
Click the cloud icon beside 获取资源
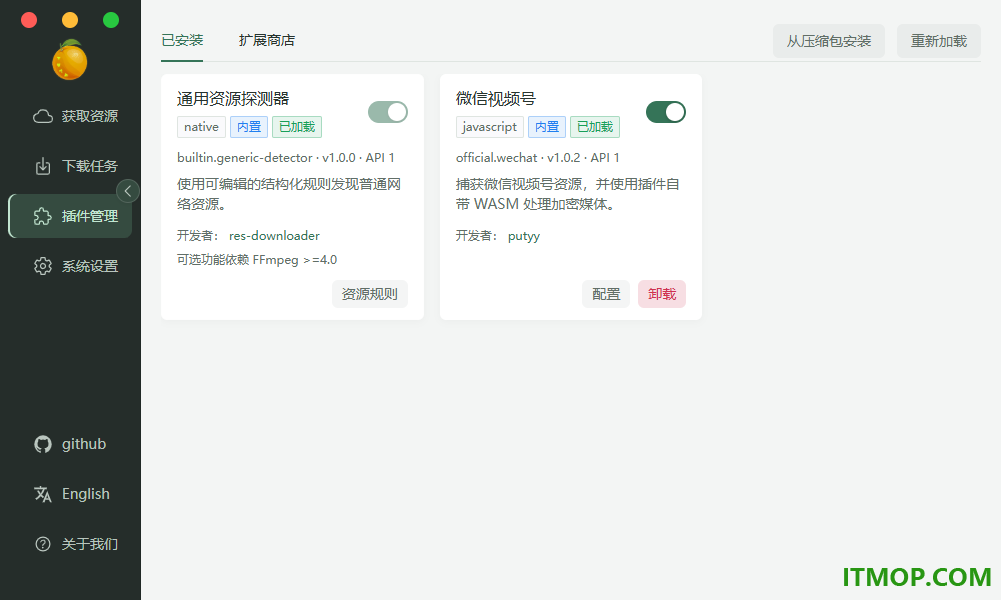43,116
